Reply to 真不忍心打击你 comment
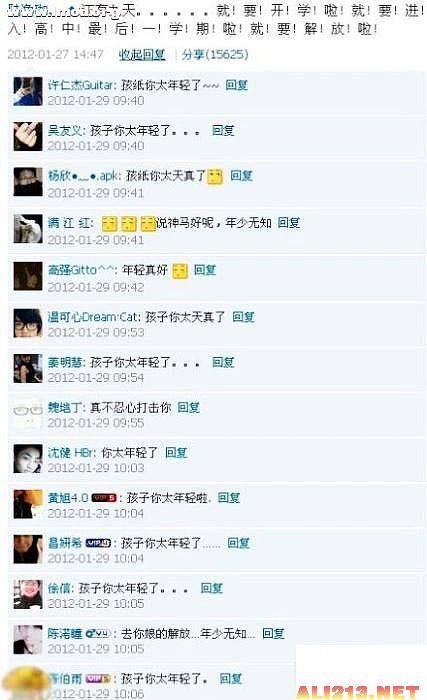The height and width of the screenshot is (700, 427). pos(188,407)
